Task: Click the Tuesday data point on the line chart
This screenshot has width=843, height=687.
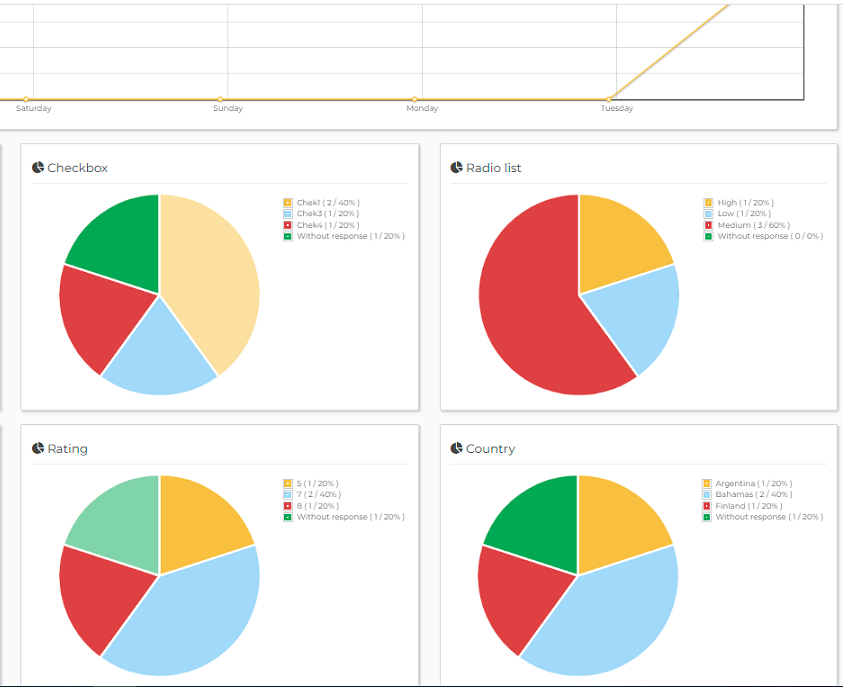Action: (609, 99)
